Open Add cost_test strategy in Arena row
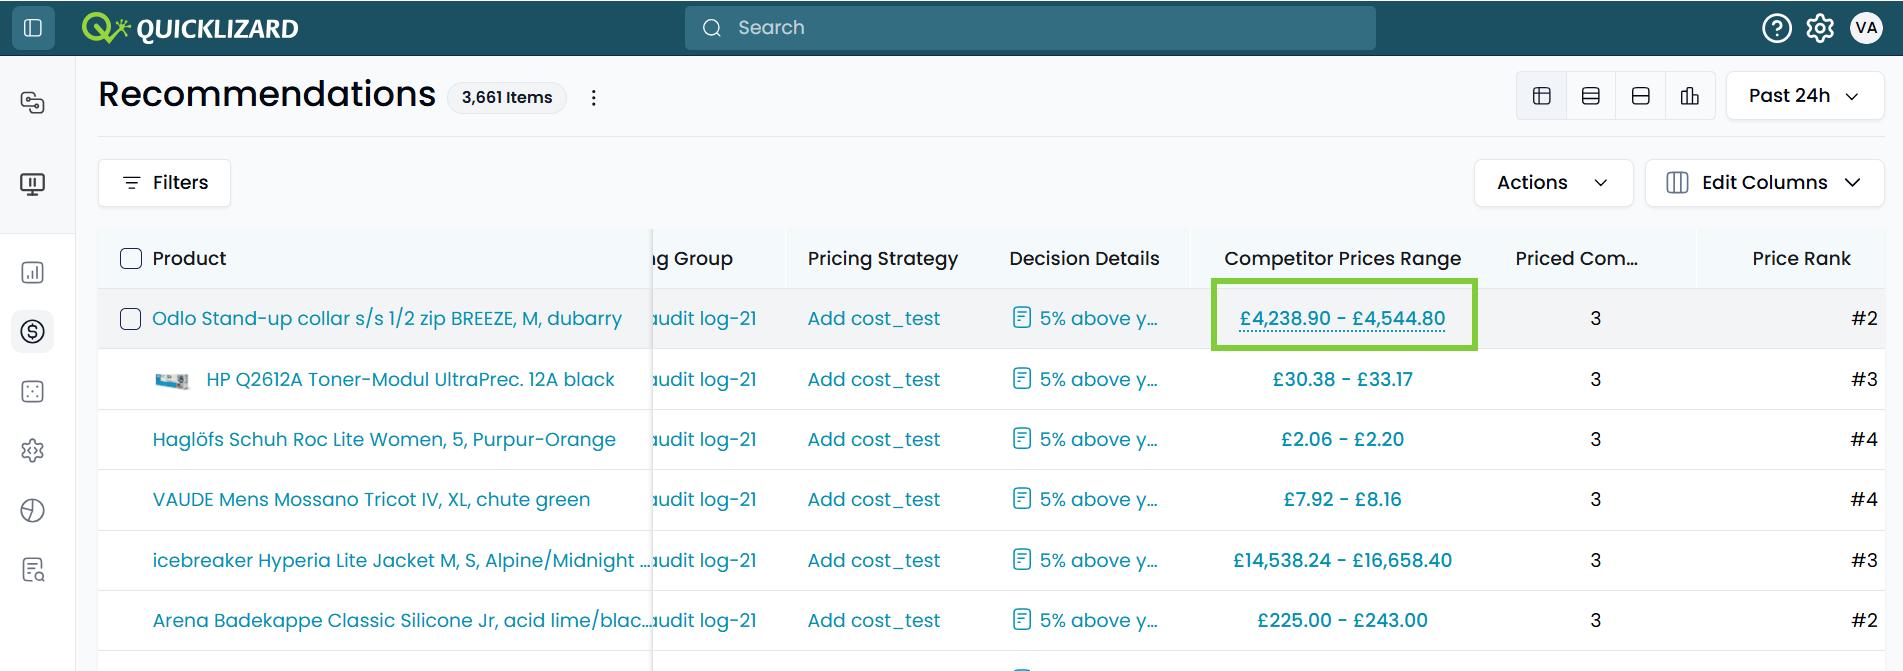1903x671 pixels. [x=874, y=621]
